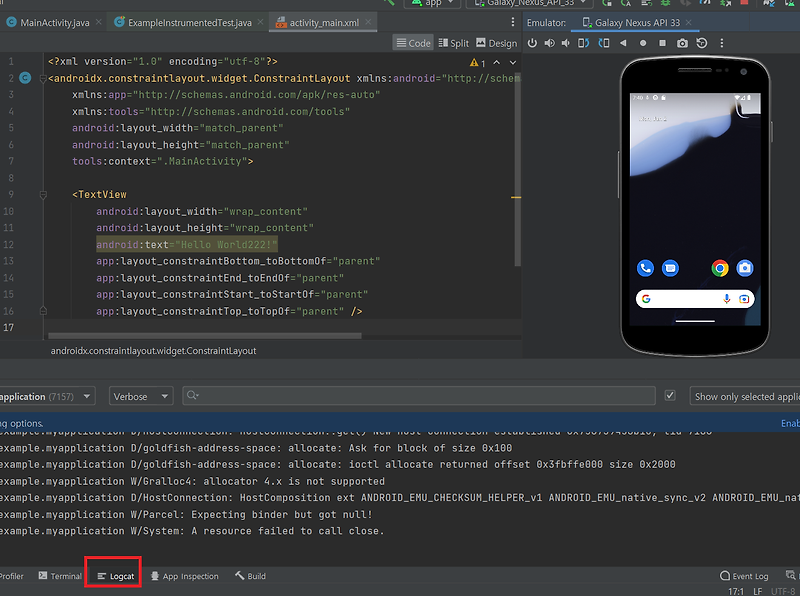Open editor tabs three-dot menu
This screenshot has width=800, height=596.
[513, 22]
